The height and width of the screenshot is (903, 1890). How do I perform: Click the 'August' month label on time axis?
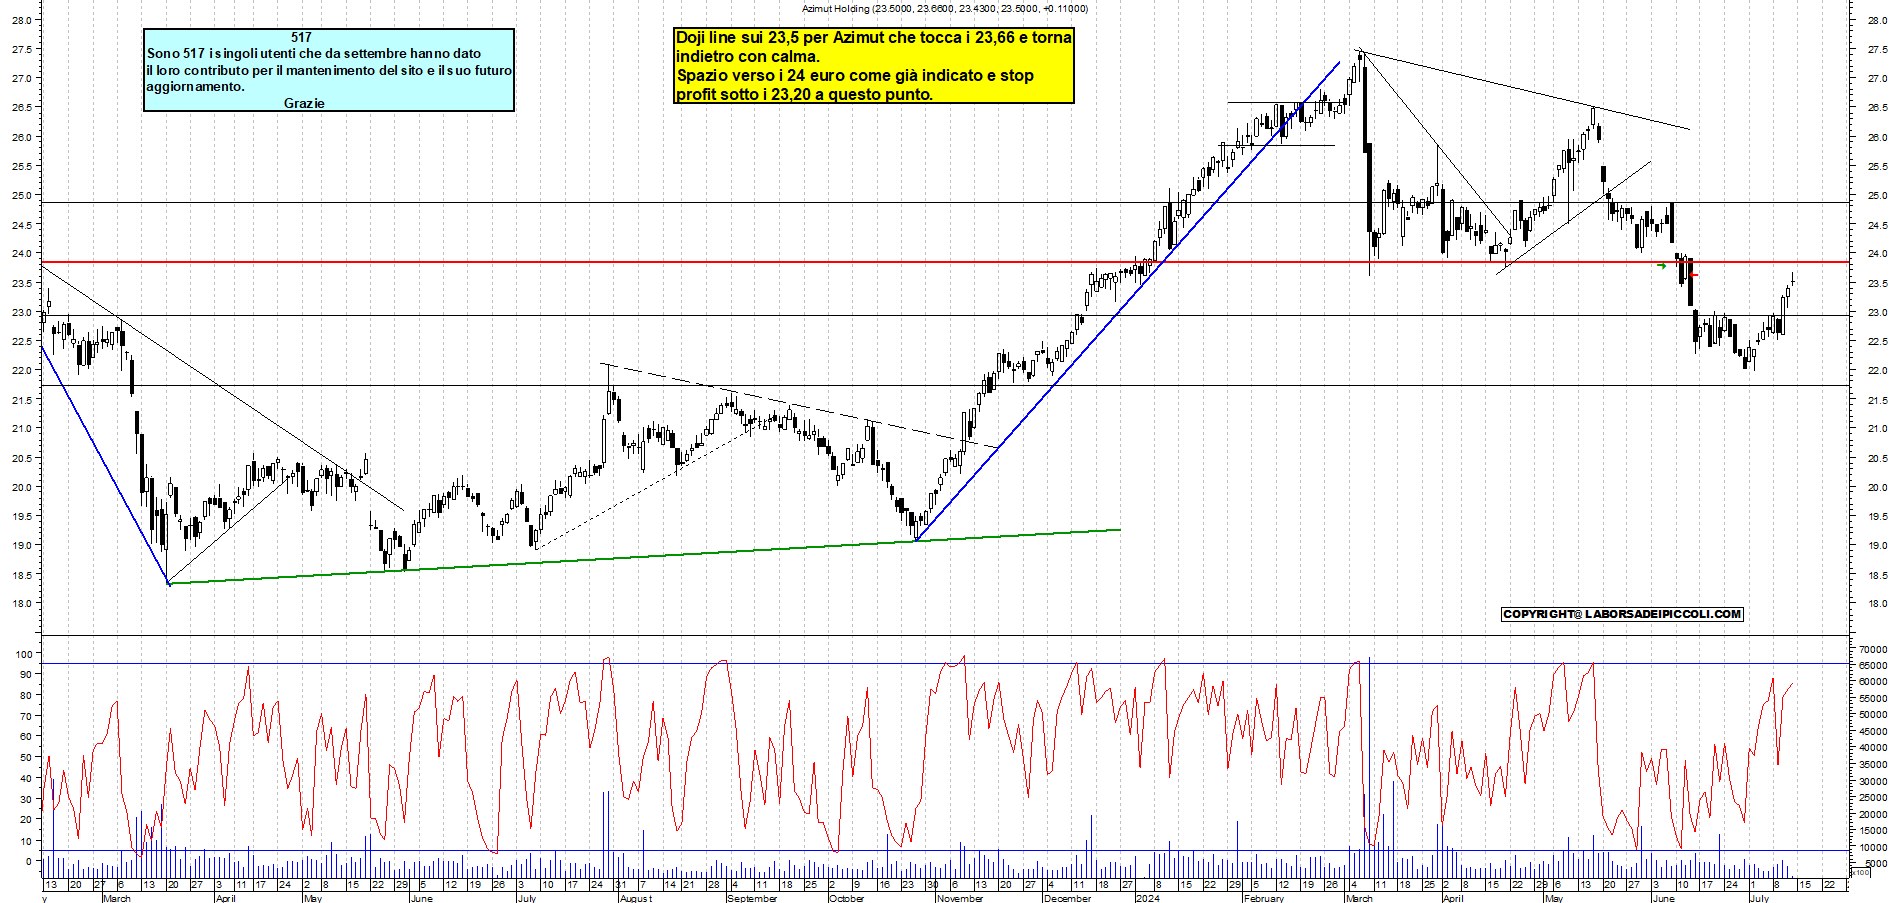coord(636,898)
